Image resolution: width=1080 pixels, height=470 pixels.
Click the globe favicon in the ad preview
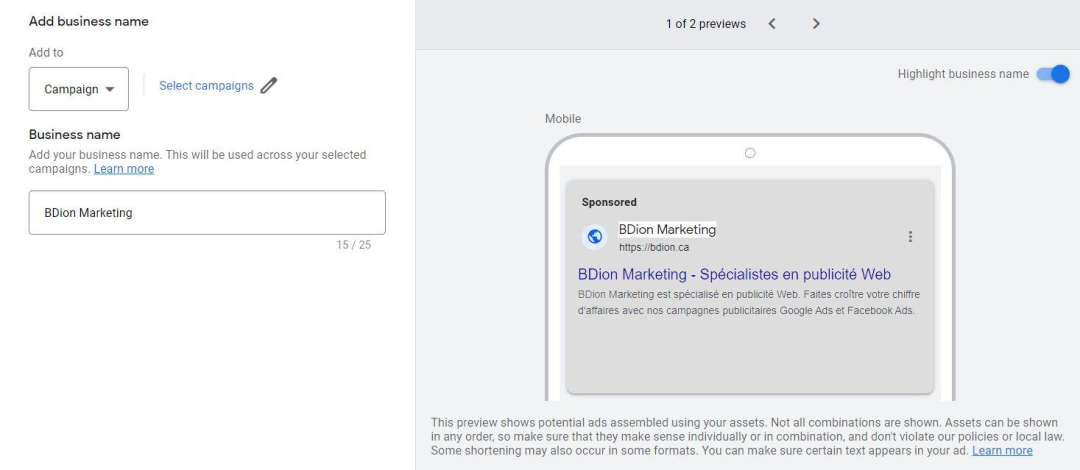click(594, 237)
